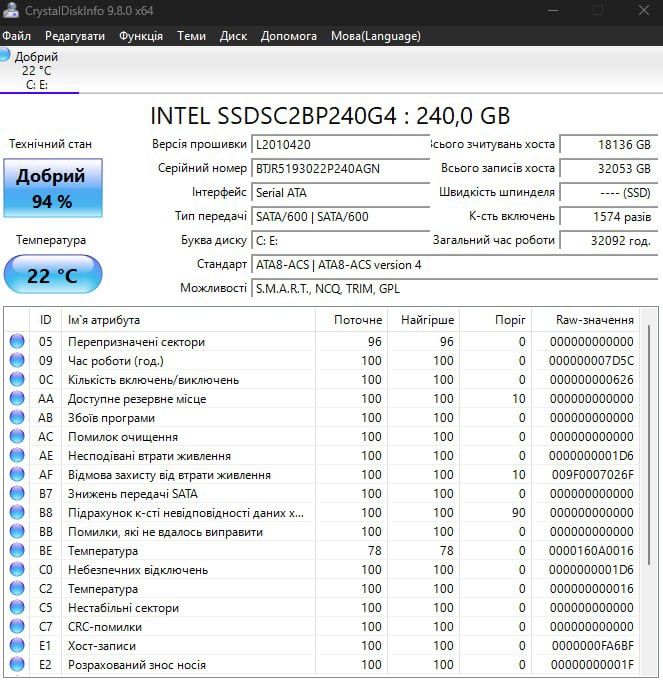Click status icon for attribute AB

click(17, 418)
